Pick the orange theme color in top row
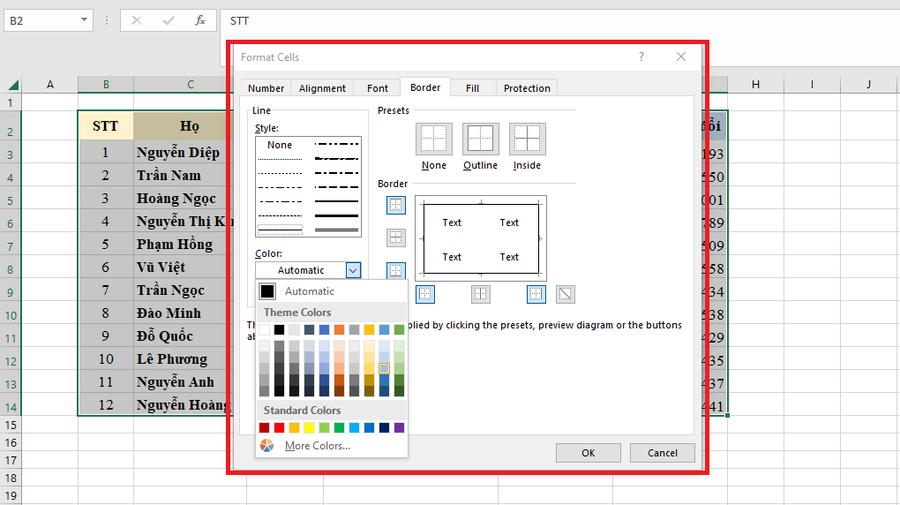900x505 pixels. [x=339, y=329]
